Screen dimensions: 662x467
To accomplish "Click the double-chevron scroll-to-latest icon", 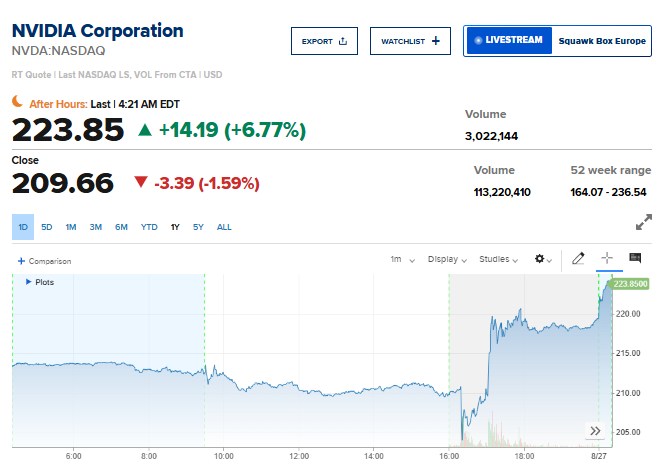I will 595,431.
